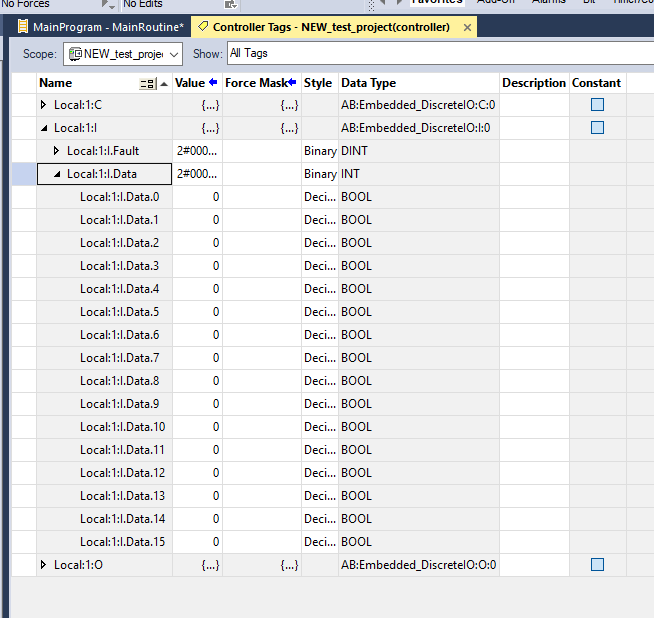Expand the Local:1:O tag tree
654x618 pixels.
[x=43, y=565]
